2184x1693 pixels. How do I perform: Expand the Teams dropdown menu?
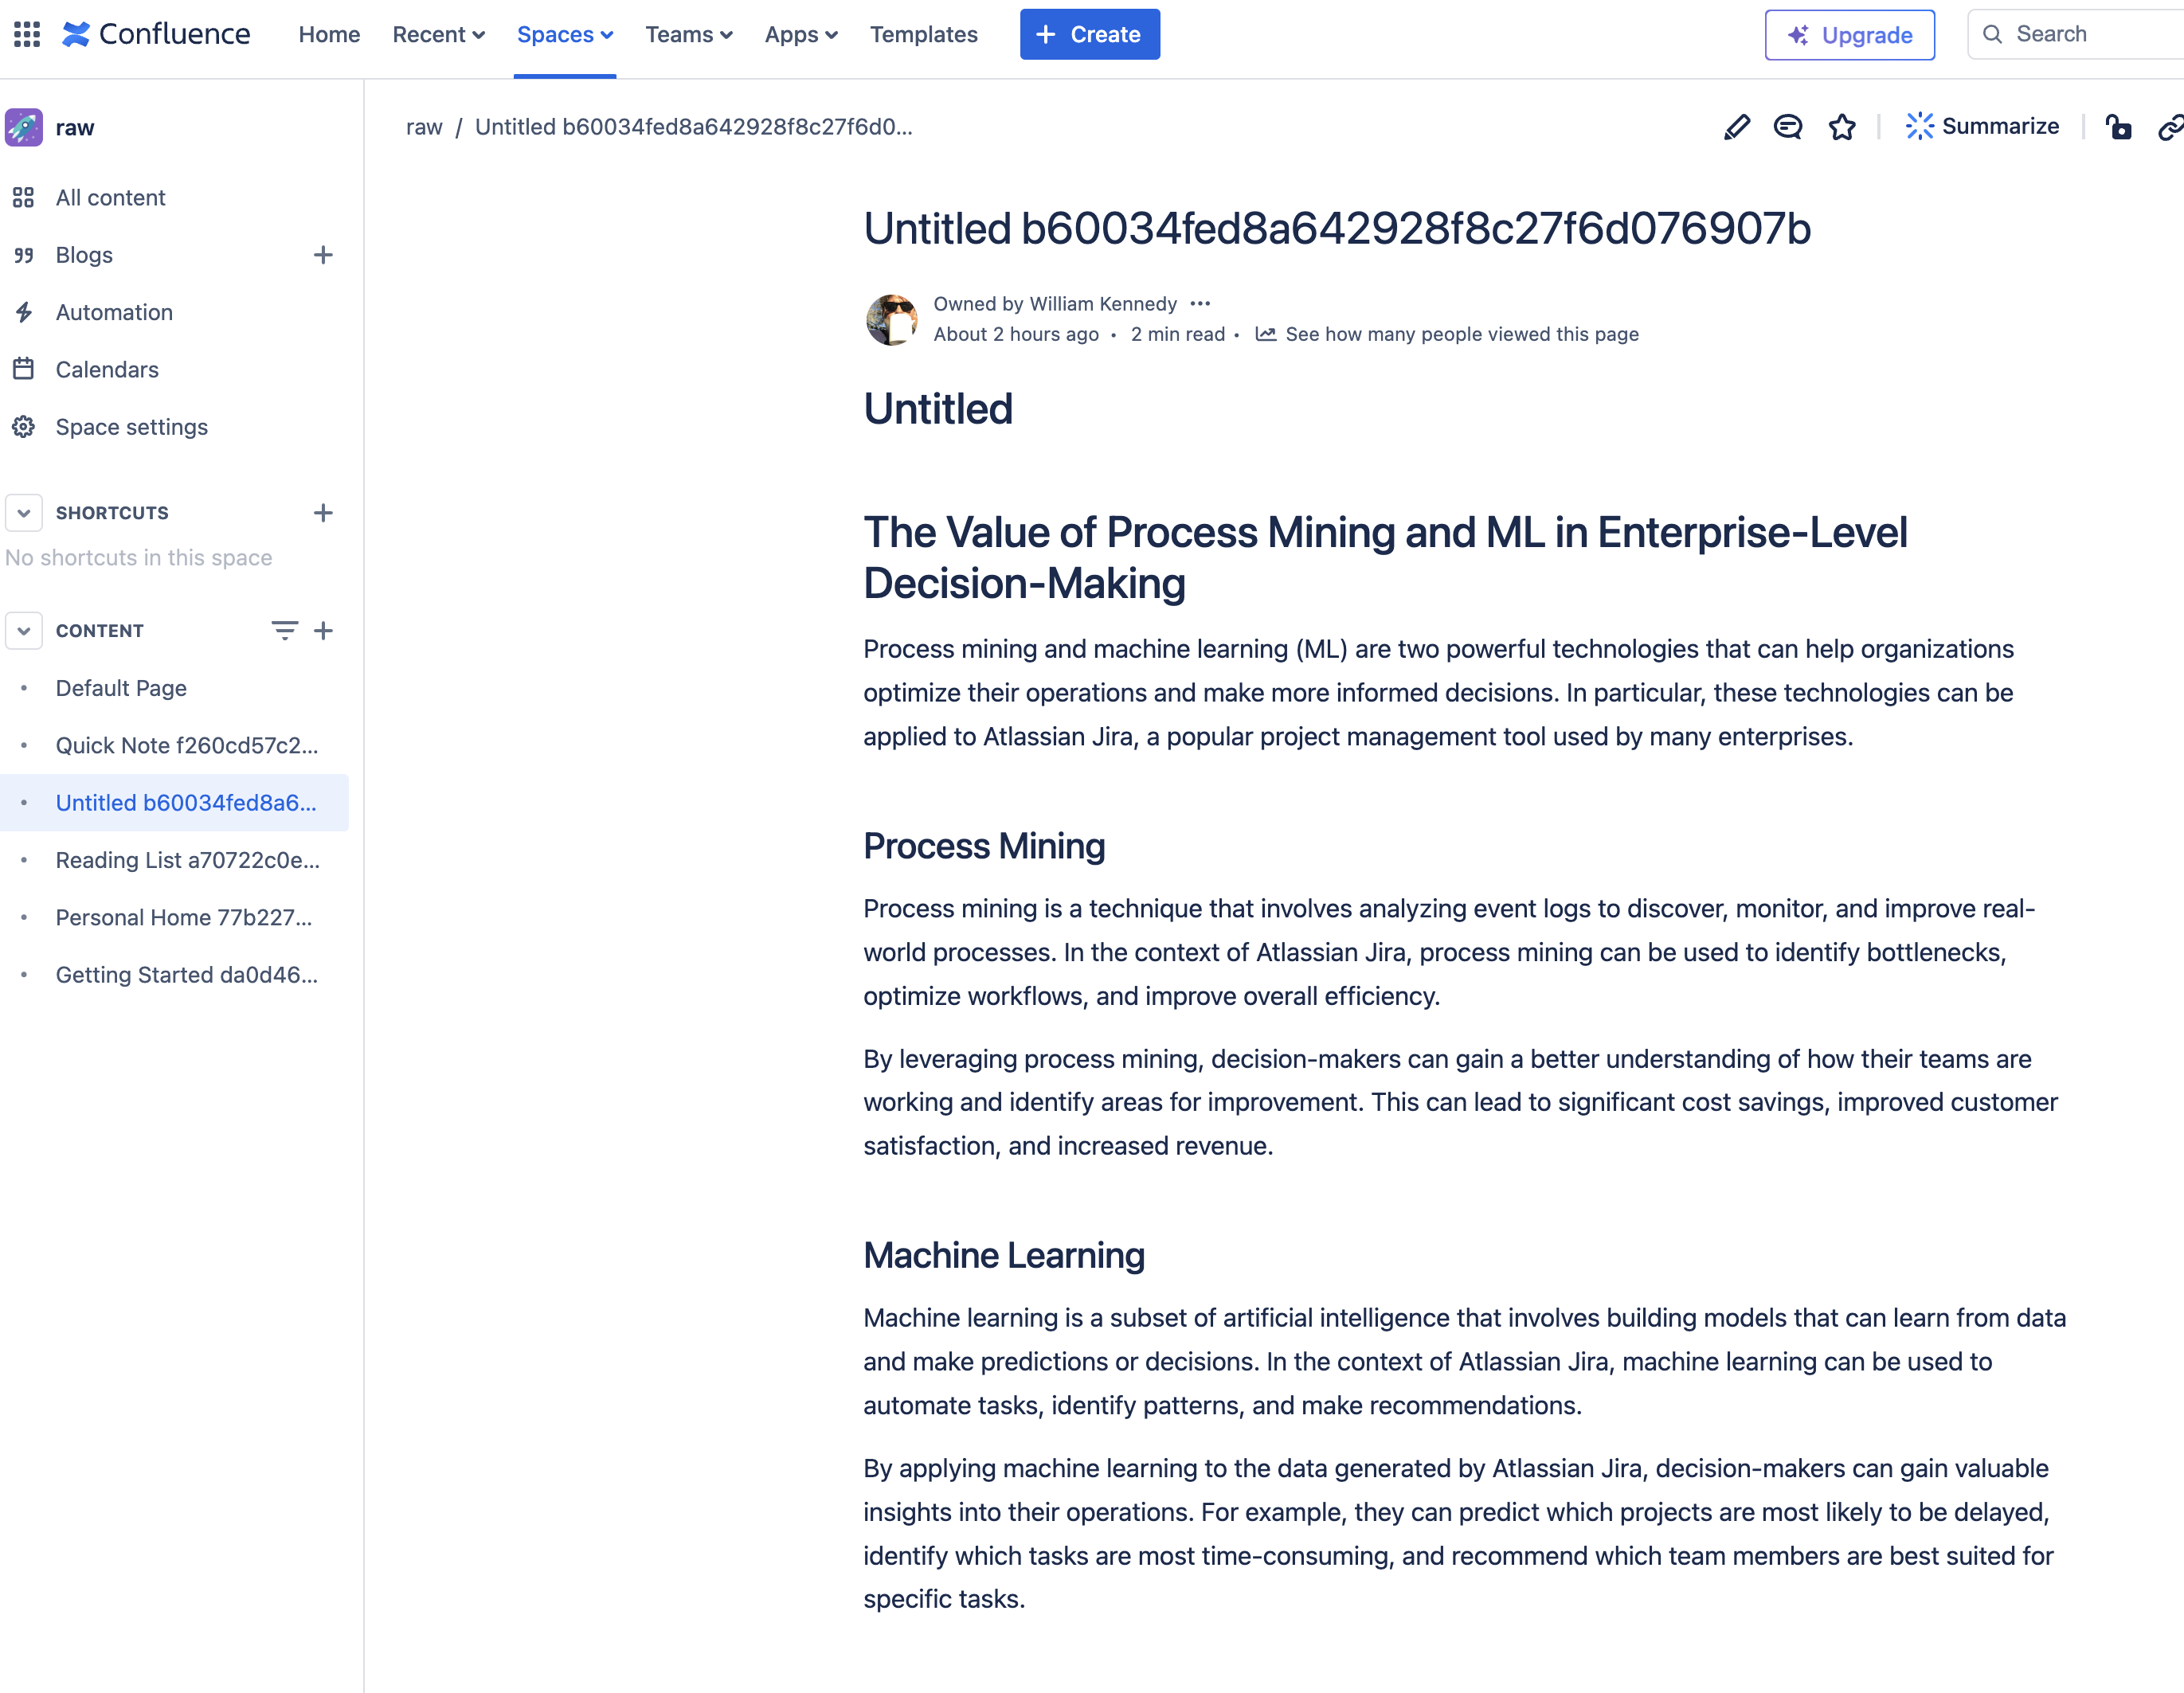pos(688,34)
